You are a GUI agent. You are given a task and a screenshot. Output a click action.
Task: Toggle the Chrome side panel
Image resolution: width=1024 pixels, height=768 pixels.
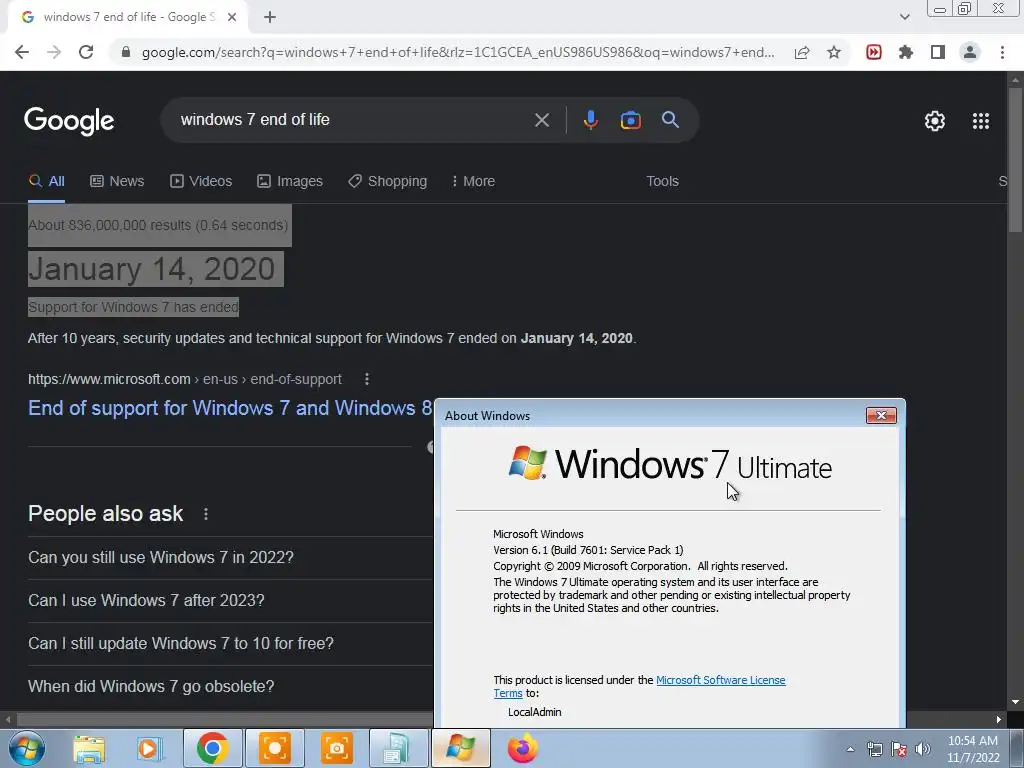pyautogui.click(x=938, y=52)
